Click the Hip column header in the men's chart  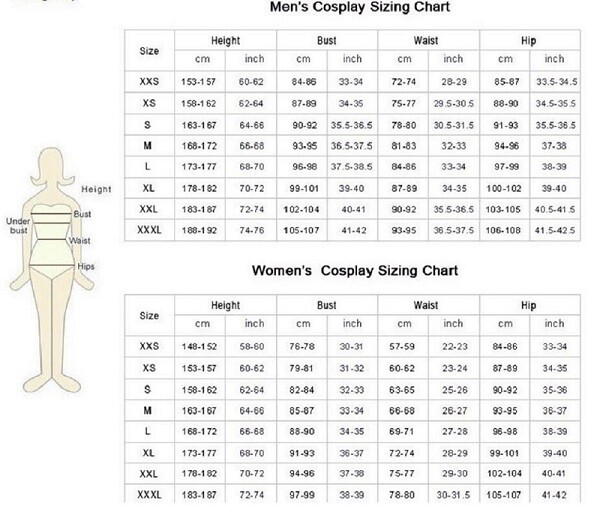click(x=528, y=39)
